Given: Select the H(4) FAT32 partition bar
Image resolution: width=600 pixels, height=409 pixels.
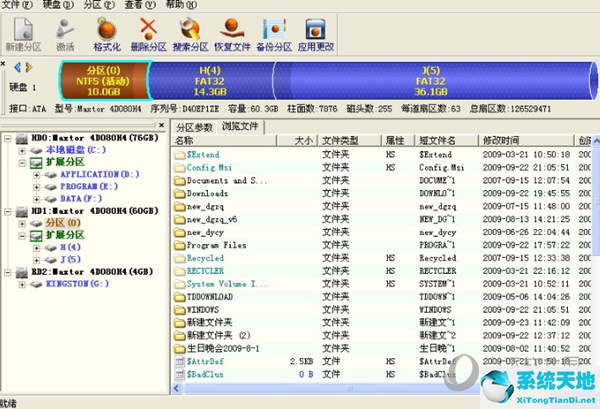Looking at the screenshot, I should point(210,81).
